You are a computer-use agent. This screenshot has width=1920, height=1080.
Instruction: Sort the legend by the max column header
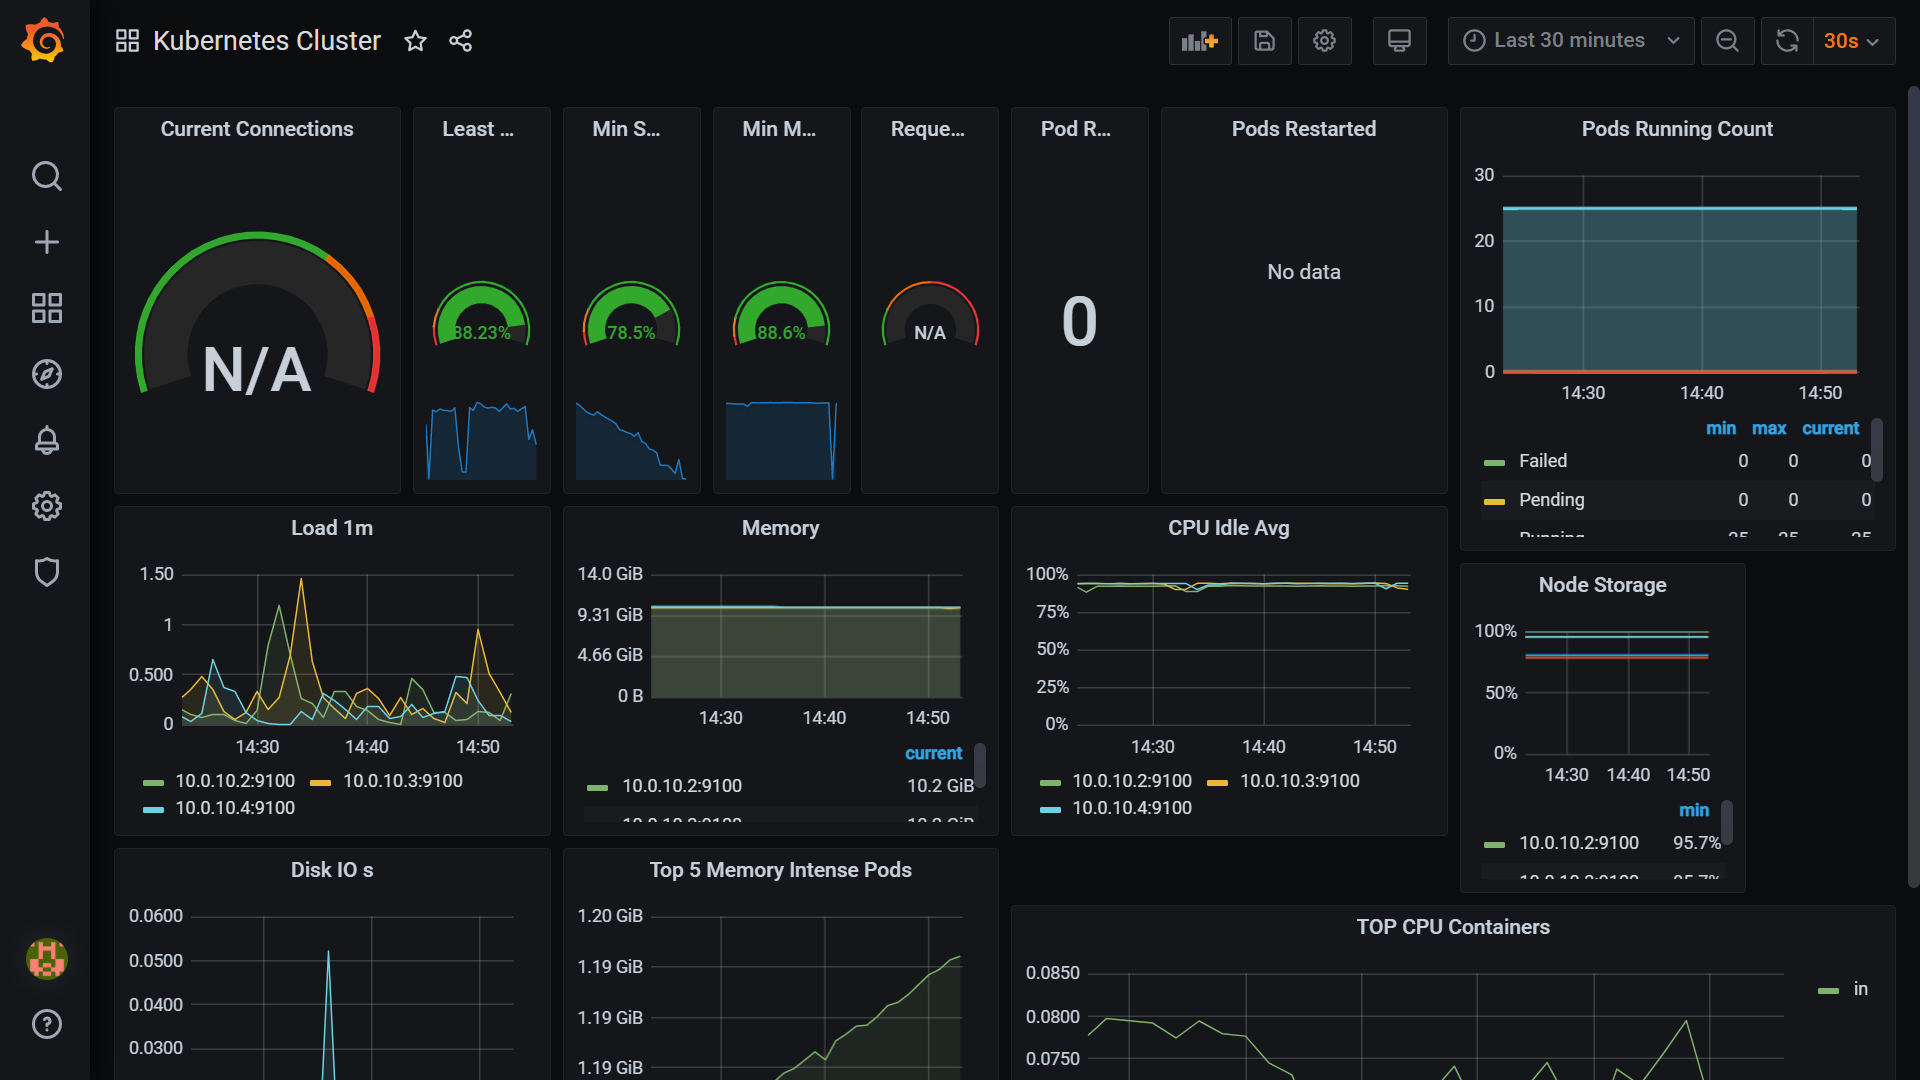[1768, 428]
